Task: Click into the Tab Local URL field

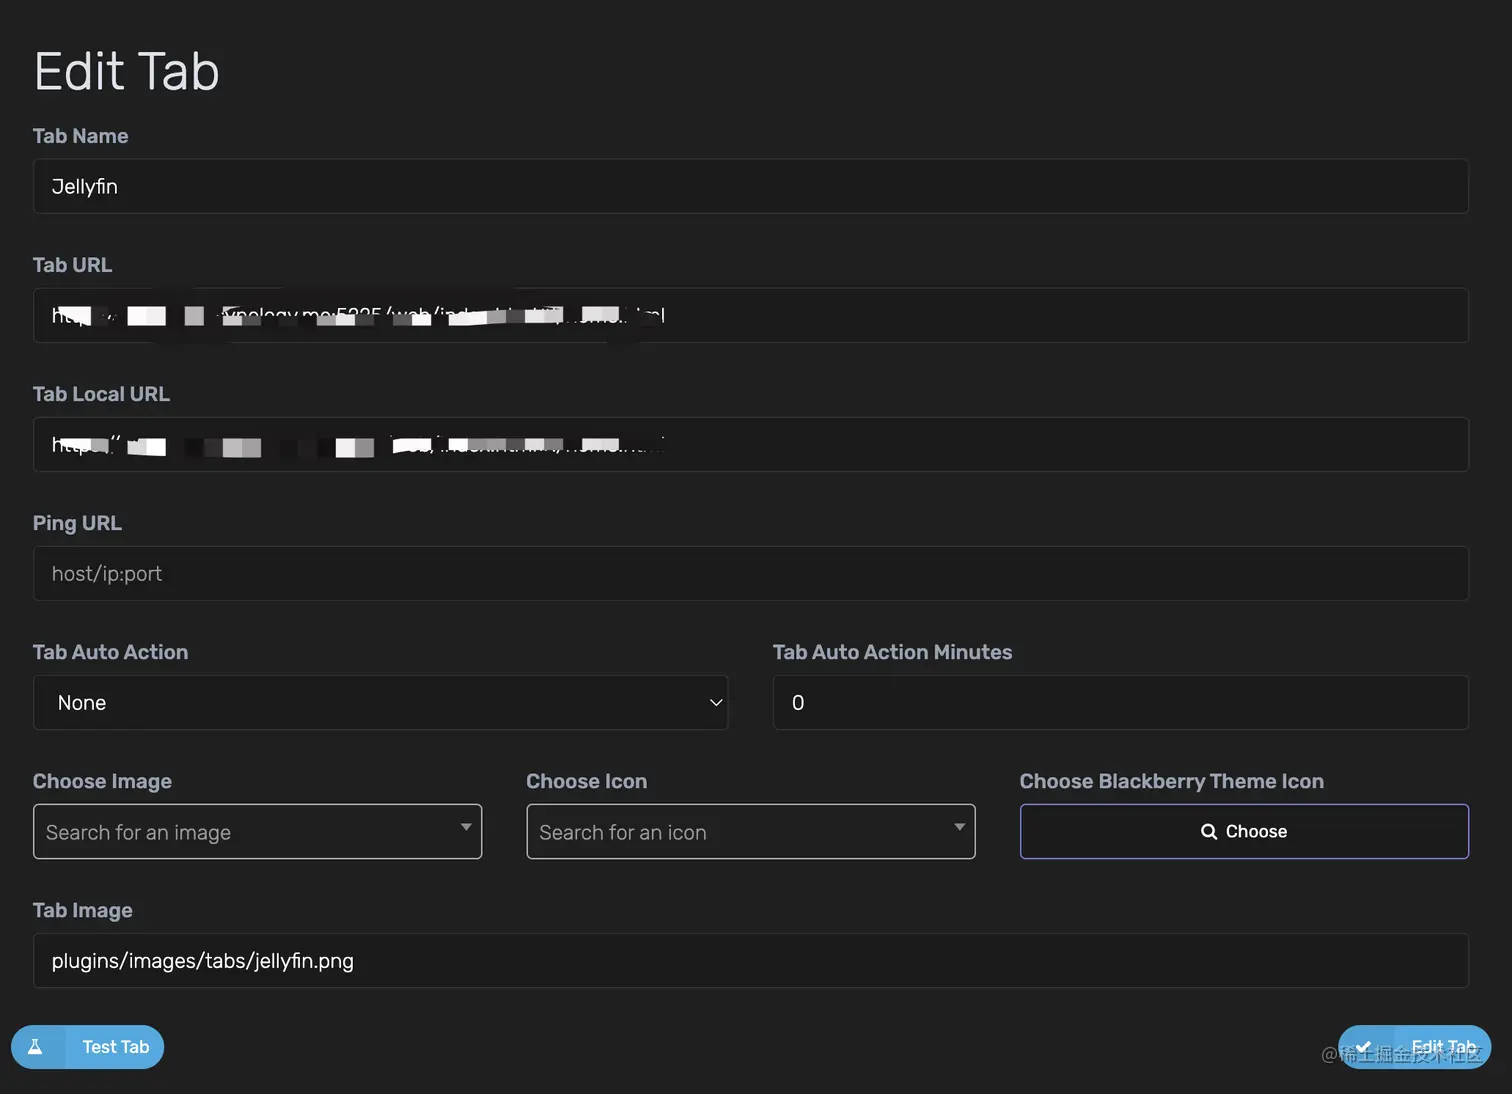Action: point(750,444)
